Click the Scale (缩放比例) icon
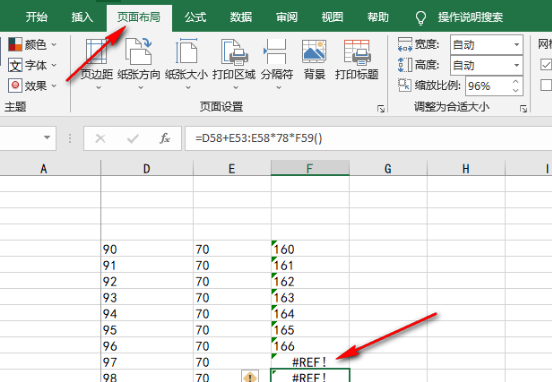This screenshot has width=552, height=382. click(x=404, y=85)
